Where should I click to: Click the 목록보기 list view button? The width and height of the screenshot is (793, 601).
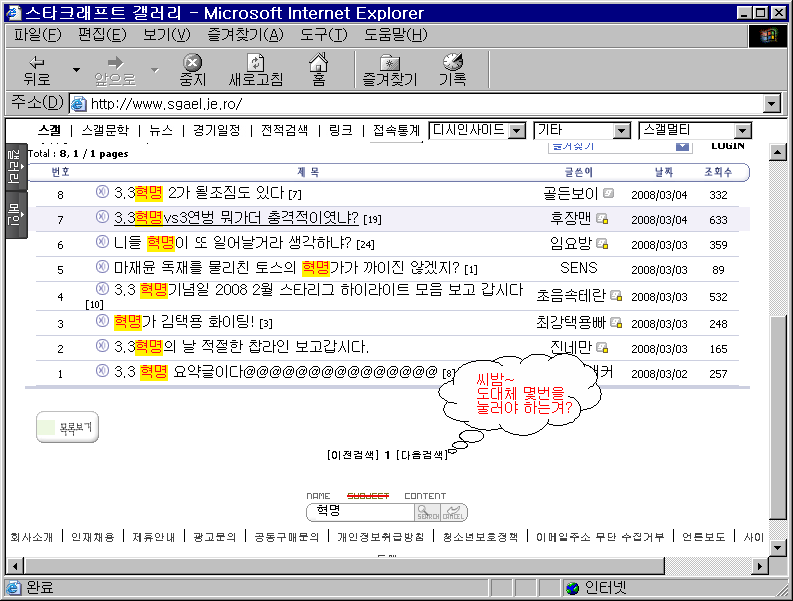pyautogui.click(x=67, y=427)
